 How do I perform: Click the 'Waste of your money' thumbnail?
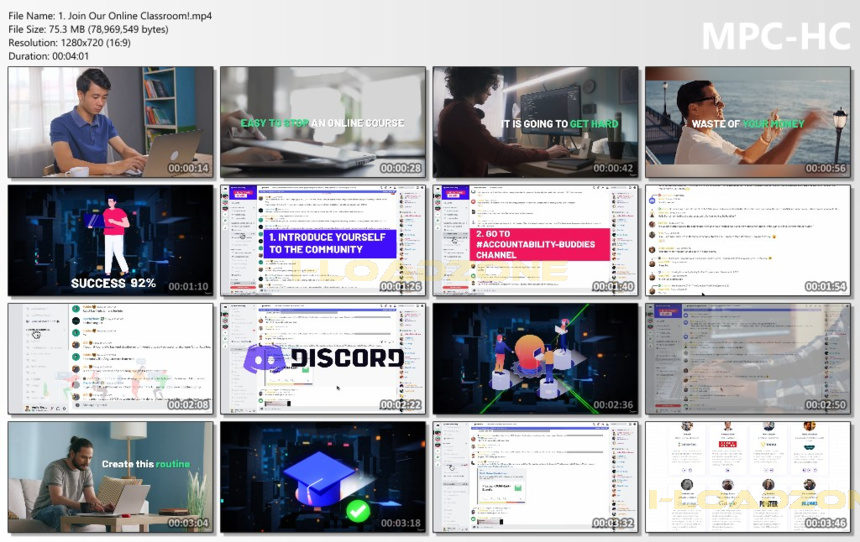[x=748, y=122]
